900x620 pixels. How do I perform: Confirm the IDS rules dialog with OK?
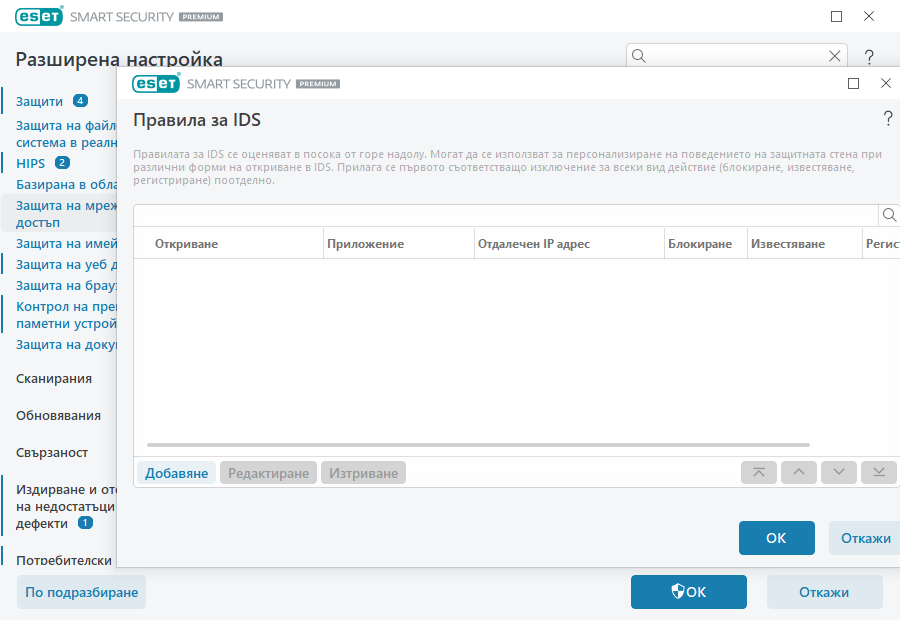[x=777, y=537]
